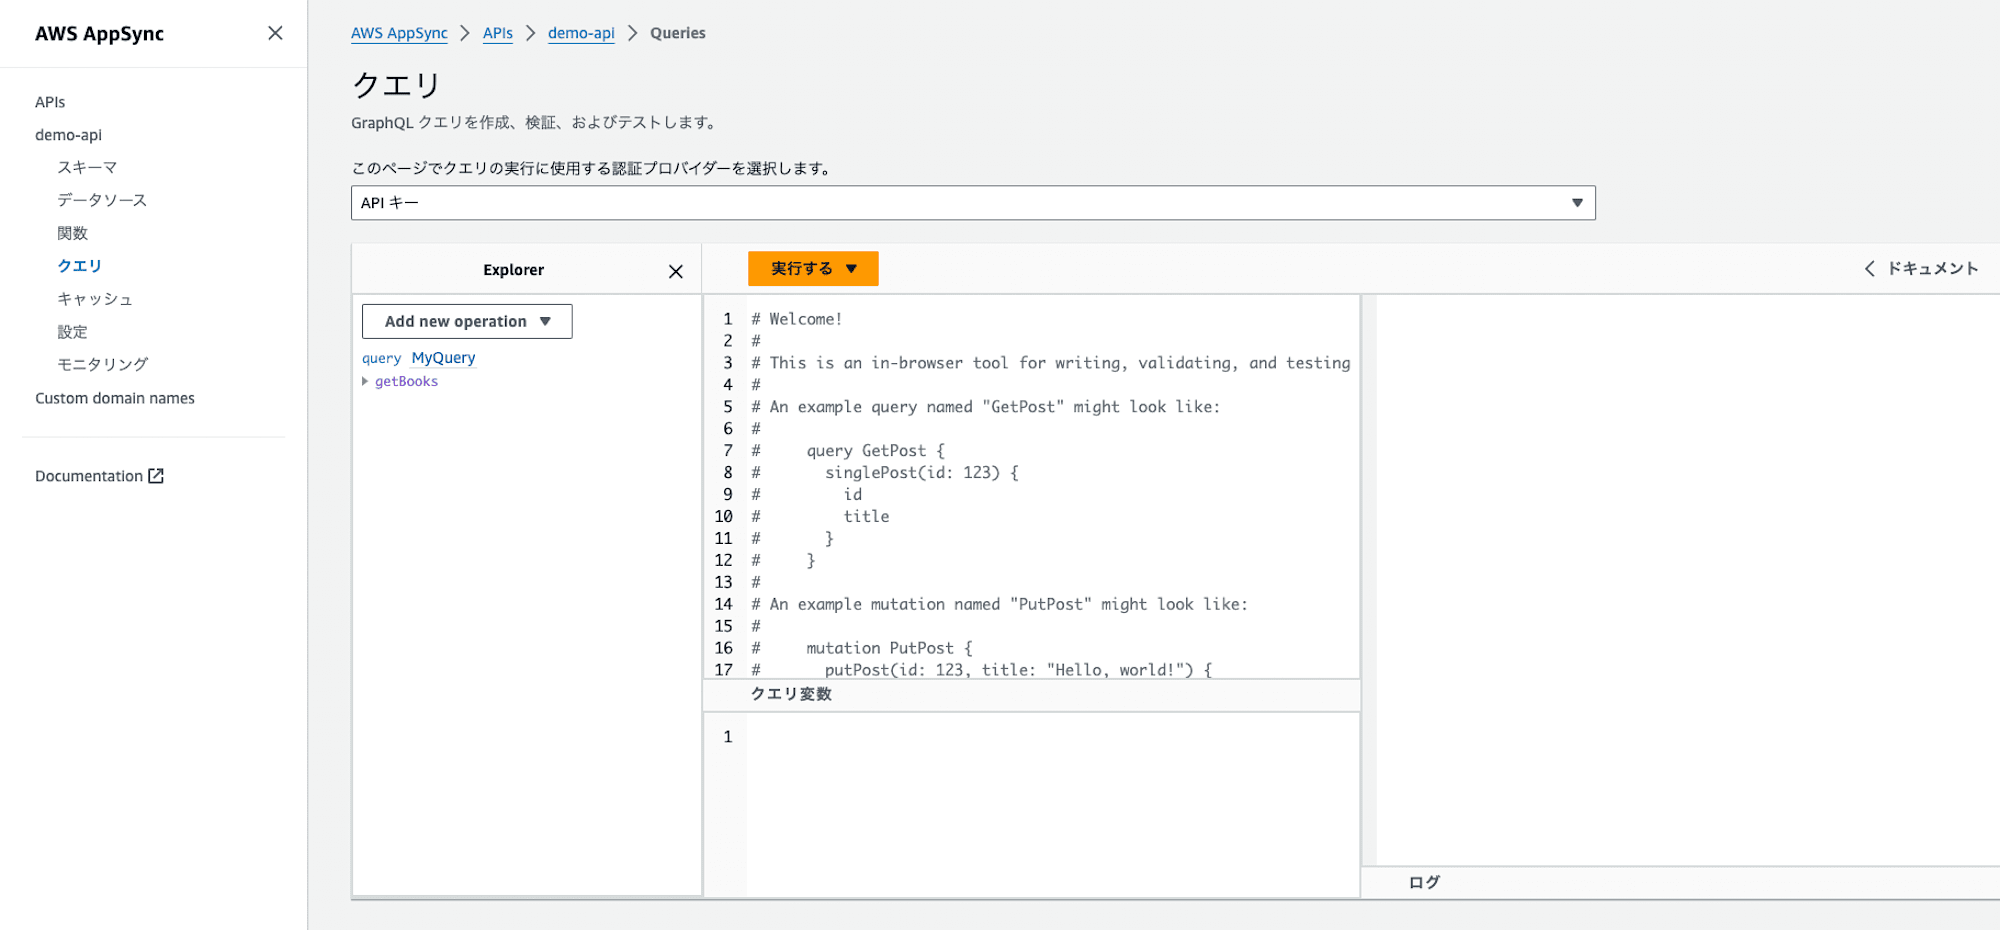The height and width of the screenshot is (930, 2000).
Task: Open スキーマ in the sidebar
Action: [x=87, y=167]
